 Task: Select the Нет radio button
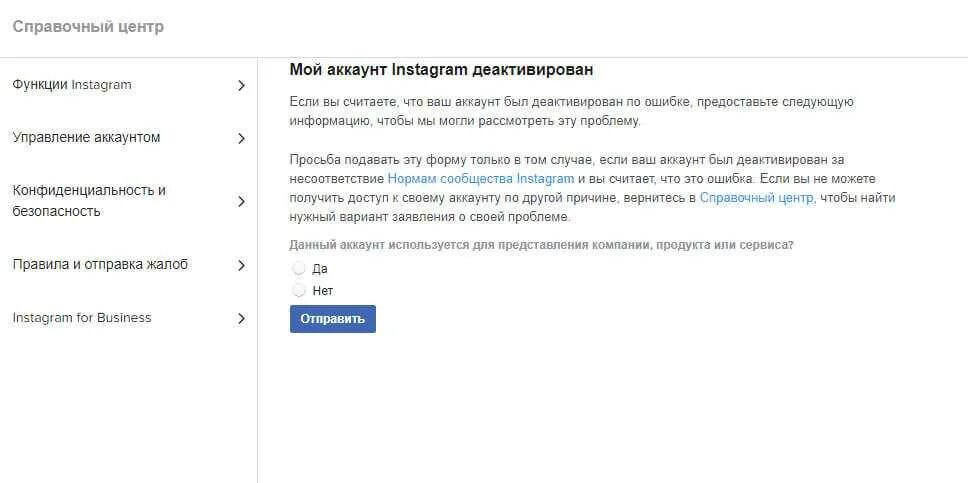[x=299, y=290]
